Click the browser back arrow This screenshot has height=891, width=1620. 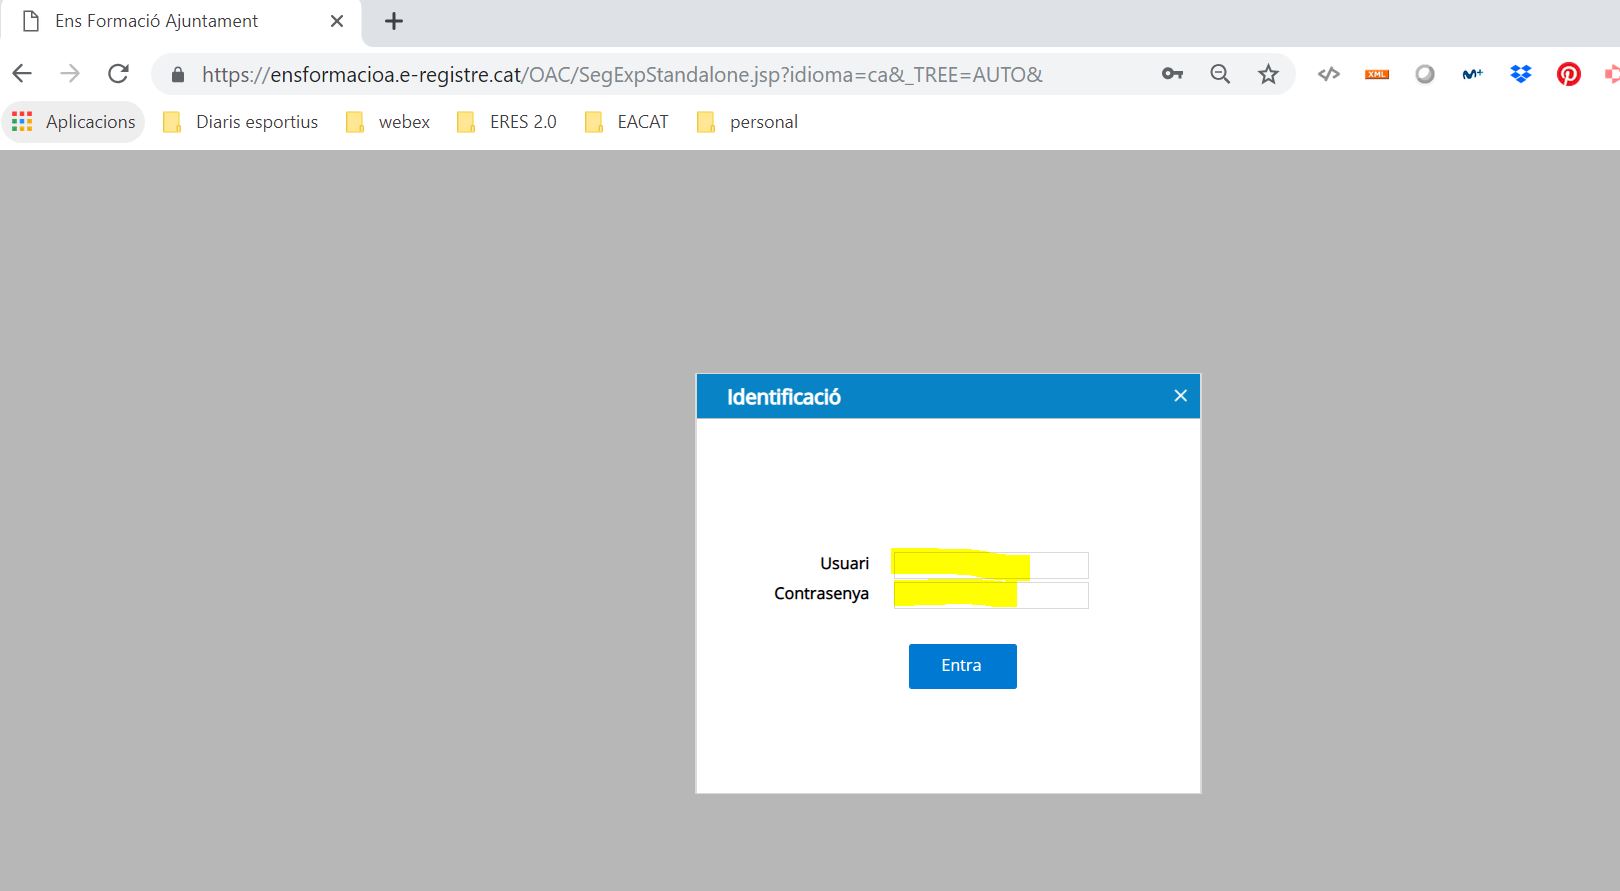click(22, 74)
